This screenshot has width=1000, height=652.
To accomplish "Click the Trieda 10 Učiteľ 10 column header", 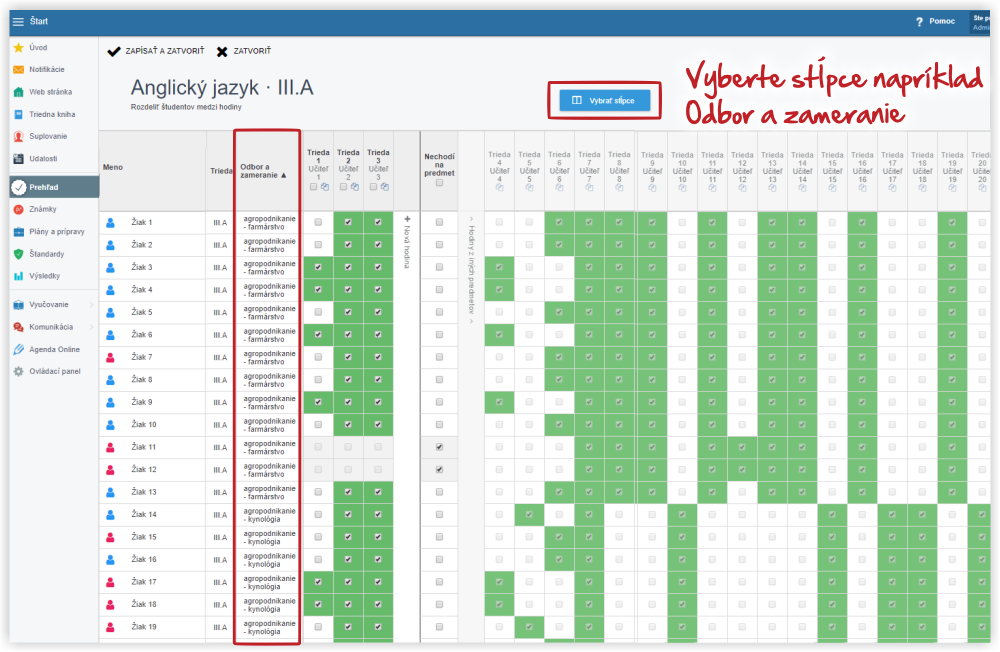I will (x=682, y=171).
